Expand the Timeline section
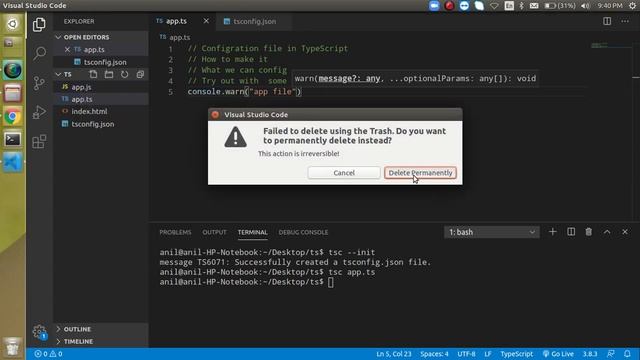The height and width of the screenshot is (360, 640). click(x=78, y=341)
